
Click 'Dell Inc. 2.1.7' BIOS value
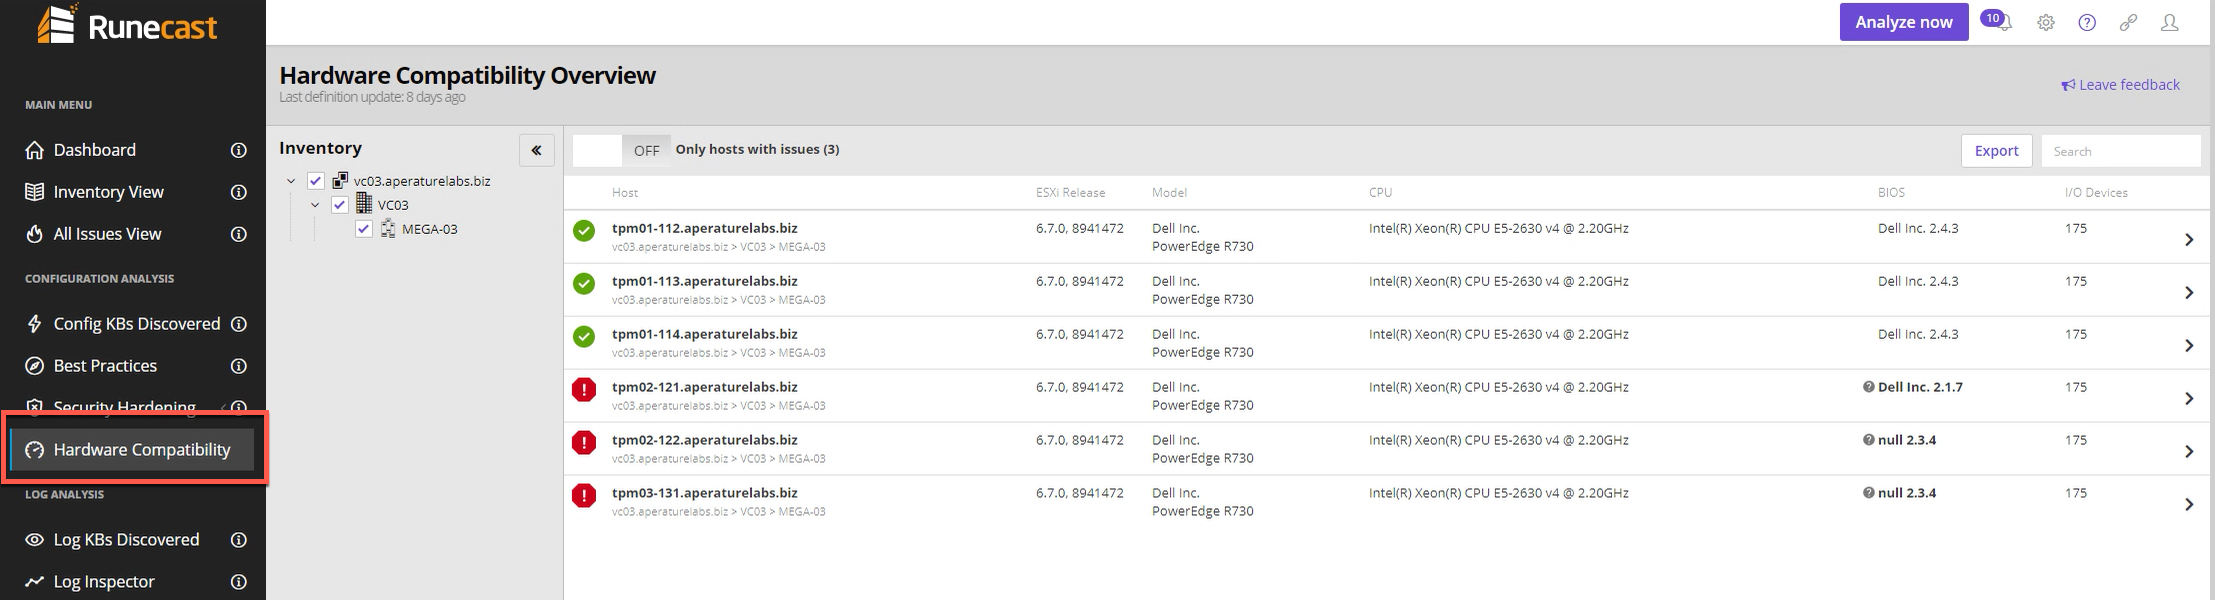click(x=1920, y=387)
